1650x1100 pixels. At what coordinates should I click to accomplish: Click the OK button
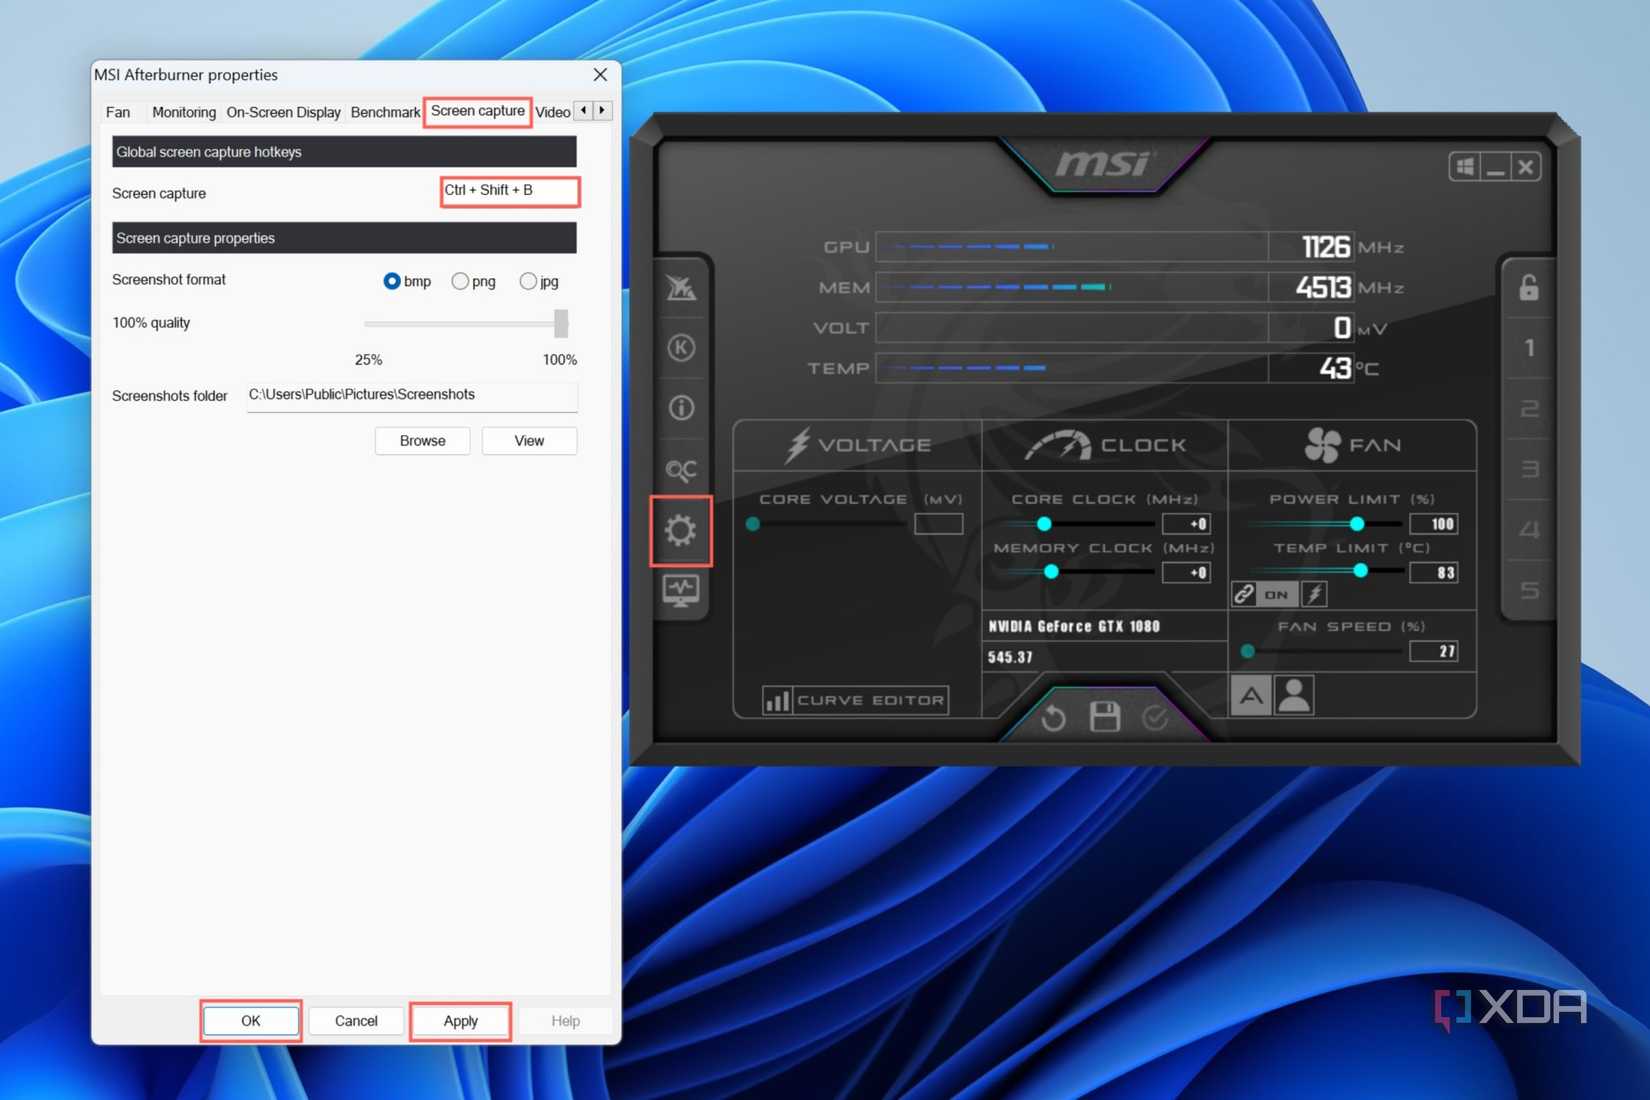251,1021
